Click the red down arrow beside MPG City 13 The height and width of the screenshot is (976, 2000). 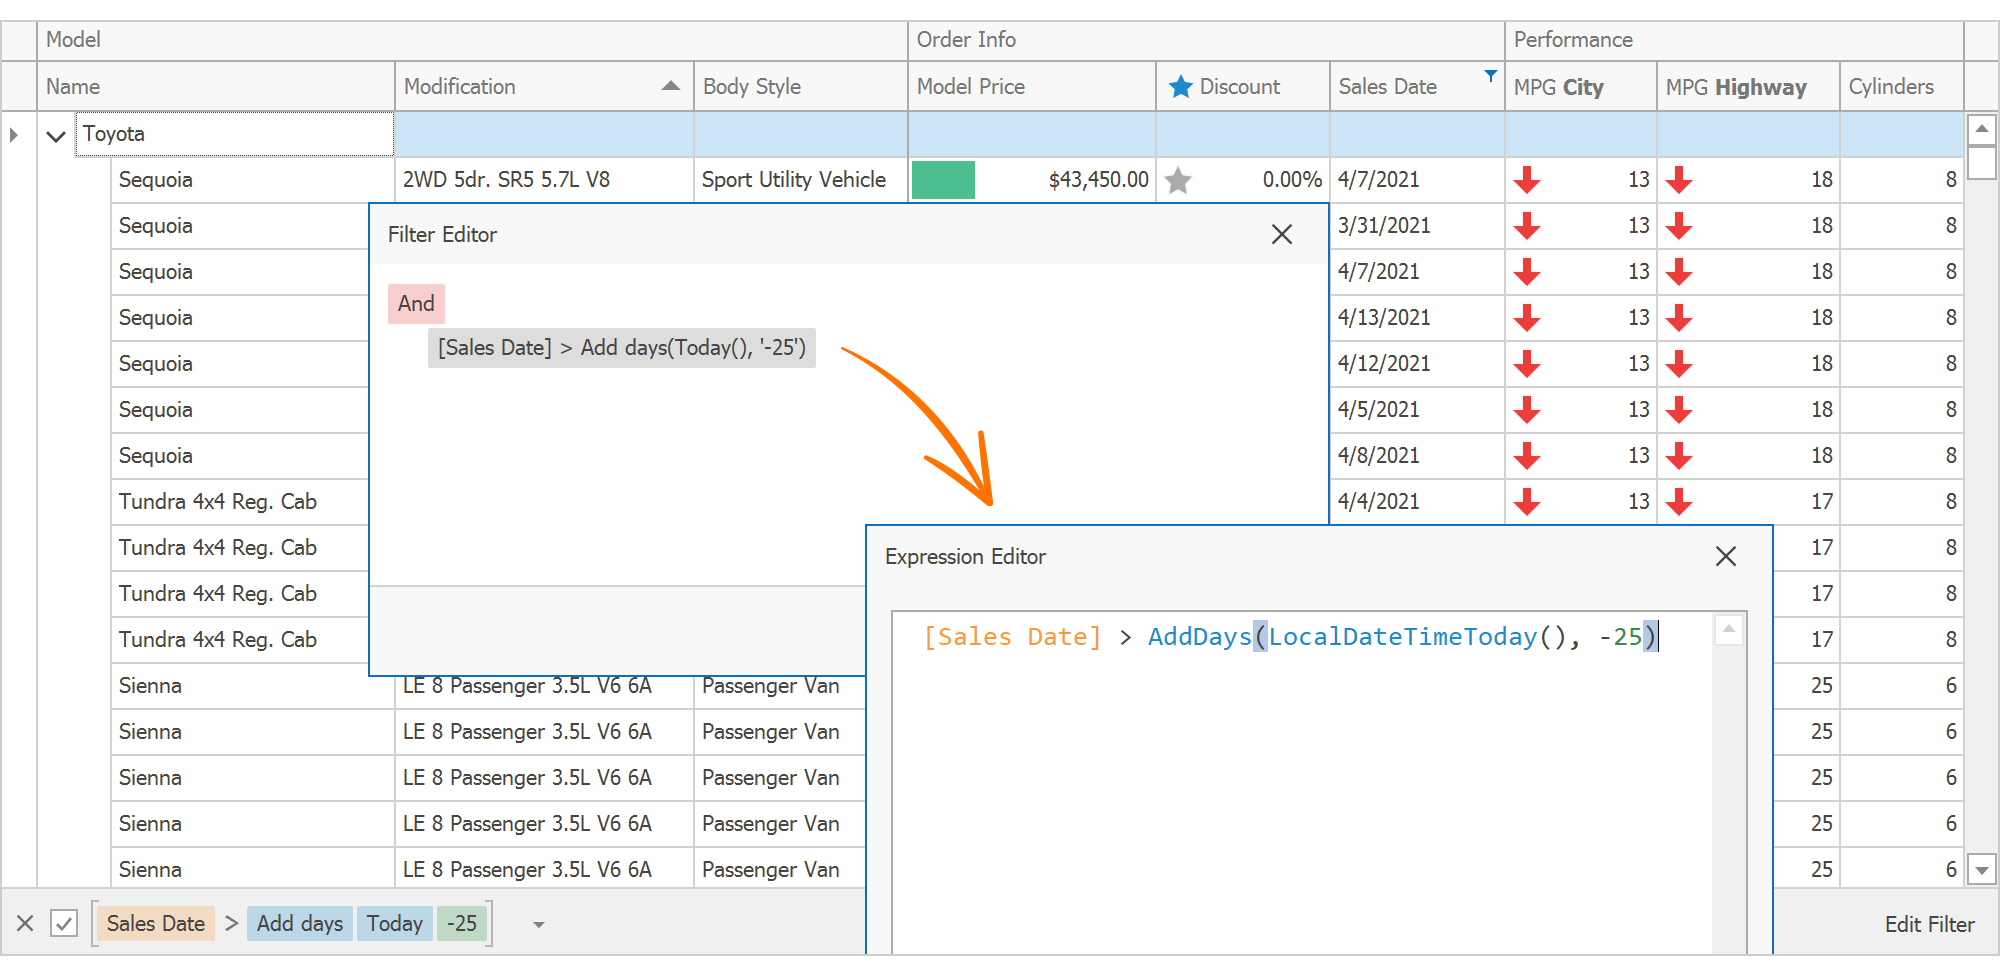[x=1528, y=180]
